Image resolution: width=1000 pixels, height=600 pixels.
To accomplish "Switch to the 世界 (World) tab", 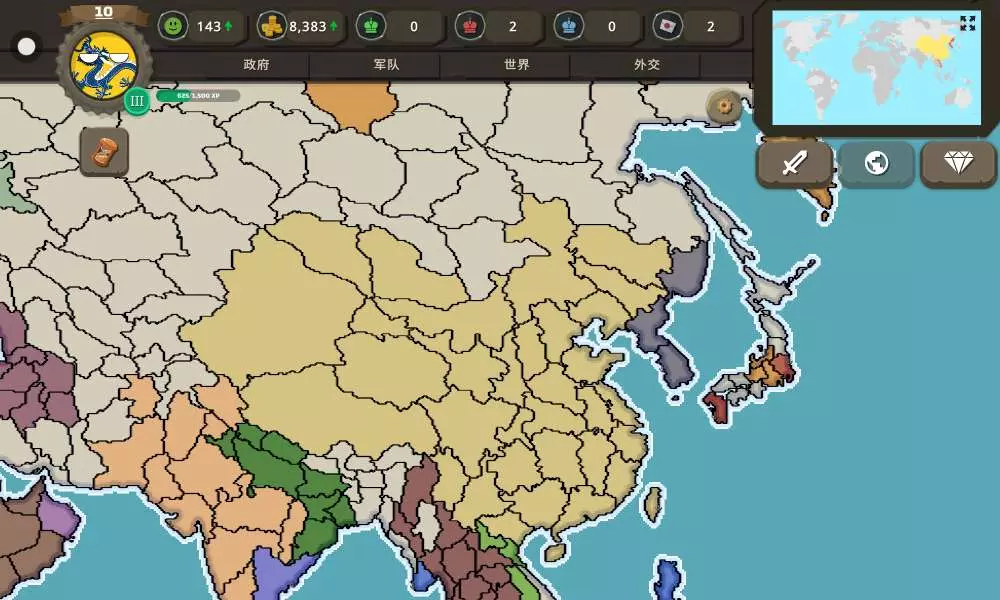I will click(x=516, y=65).
